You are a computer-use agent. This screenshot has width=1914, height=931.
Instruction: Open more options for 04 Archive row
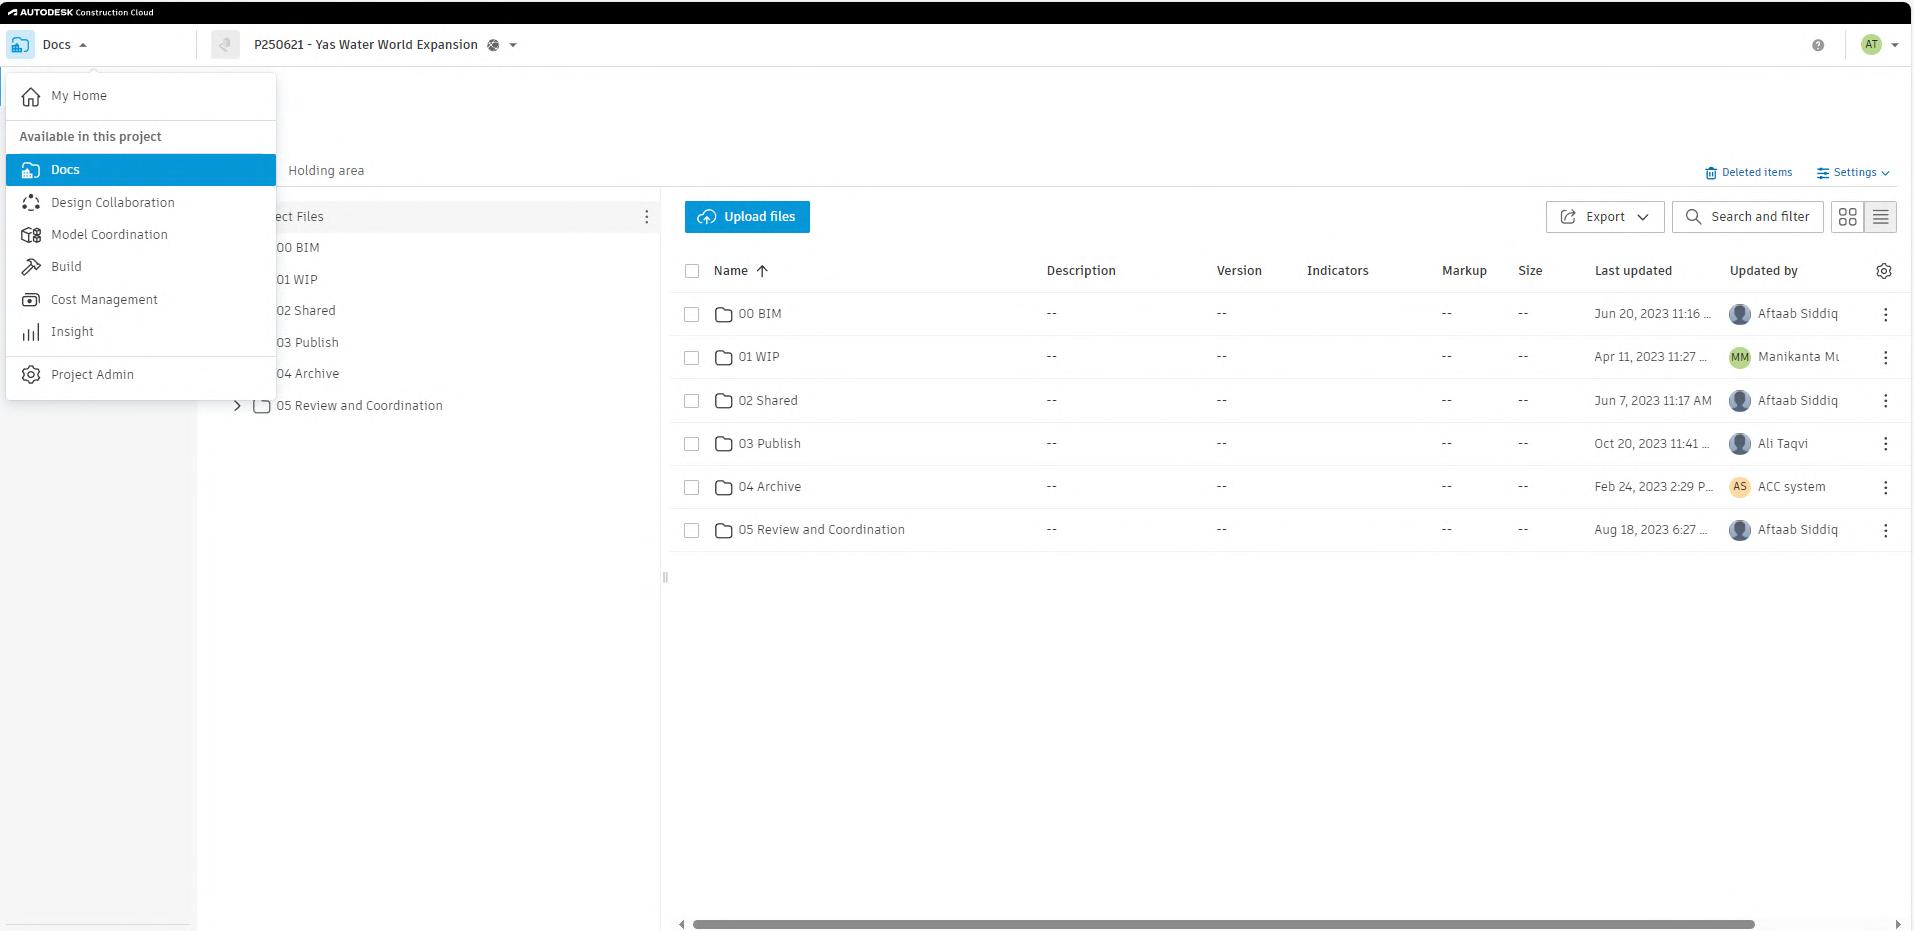1885,487
